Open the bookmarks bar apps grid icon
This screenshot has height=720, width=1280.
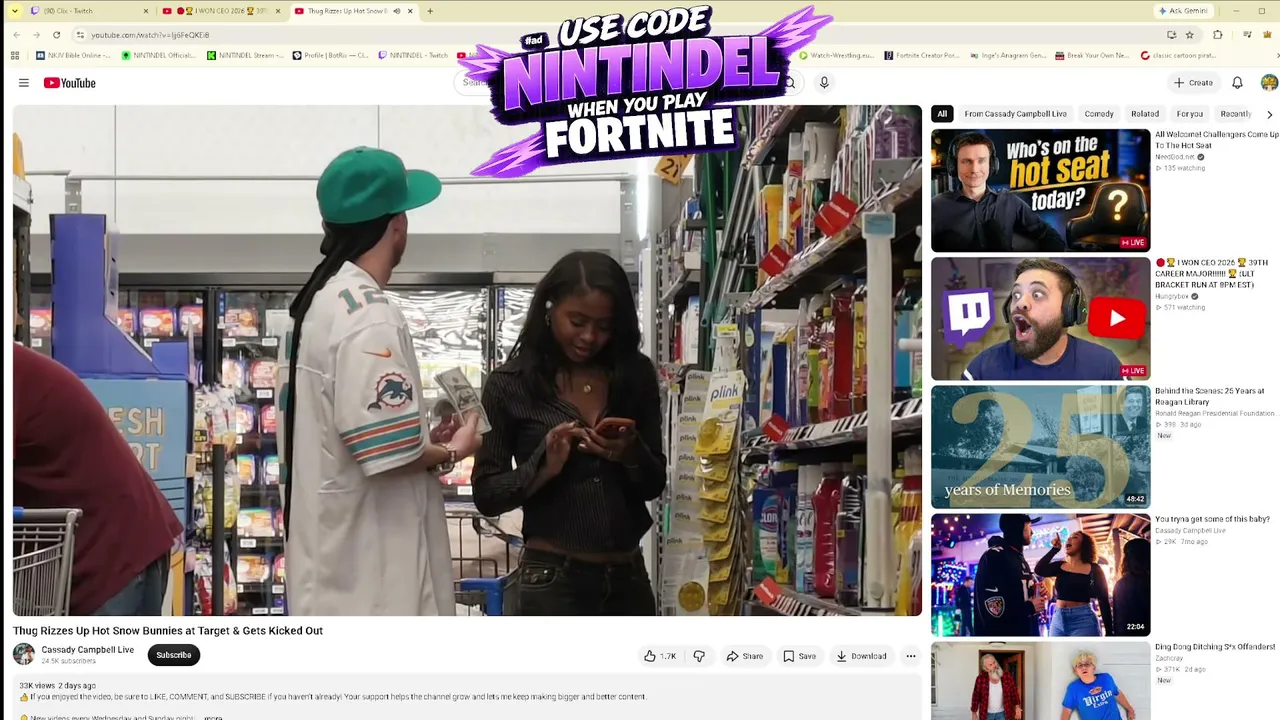(x=15, y=55)
